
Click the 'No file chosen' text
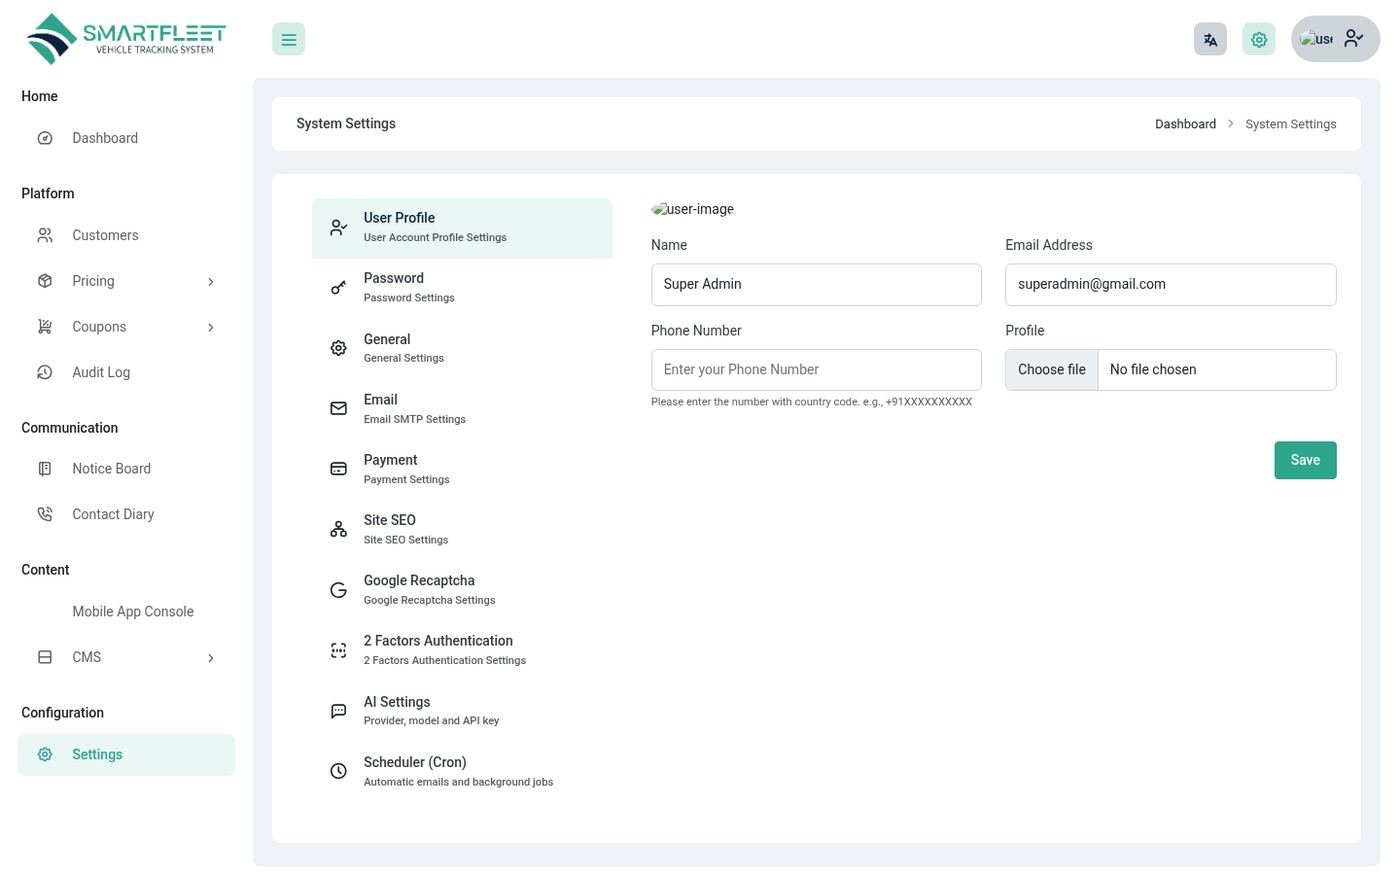(1153, 370)
